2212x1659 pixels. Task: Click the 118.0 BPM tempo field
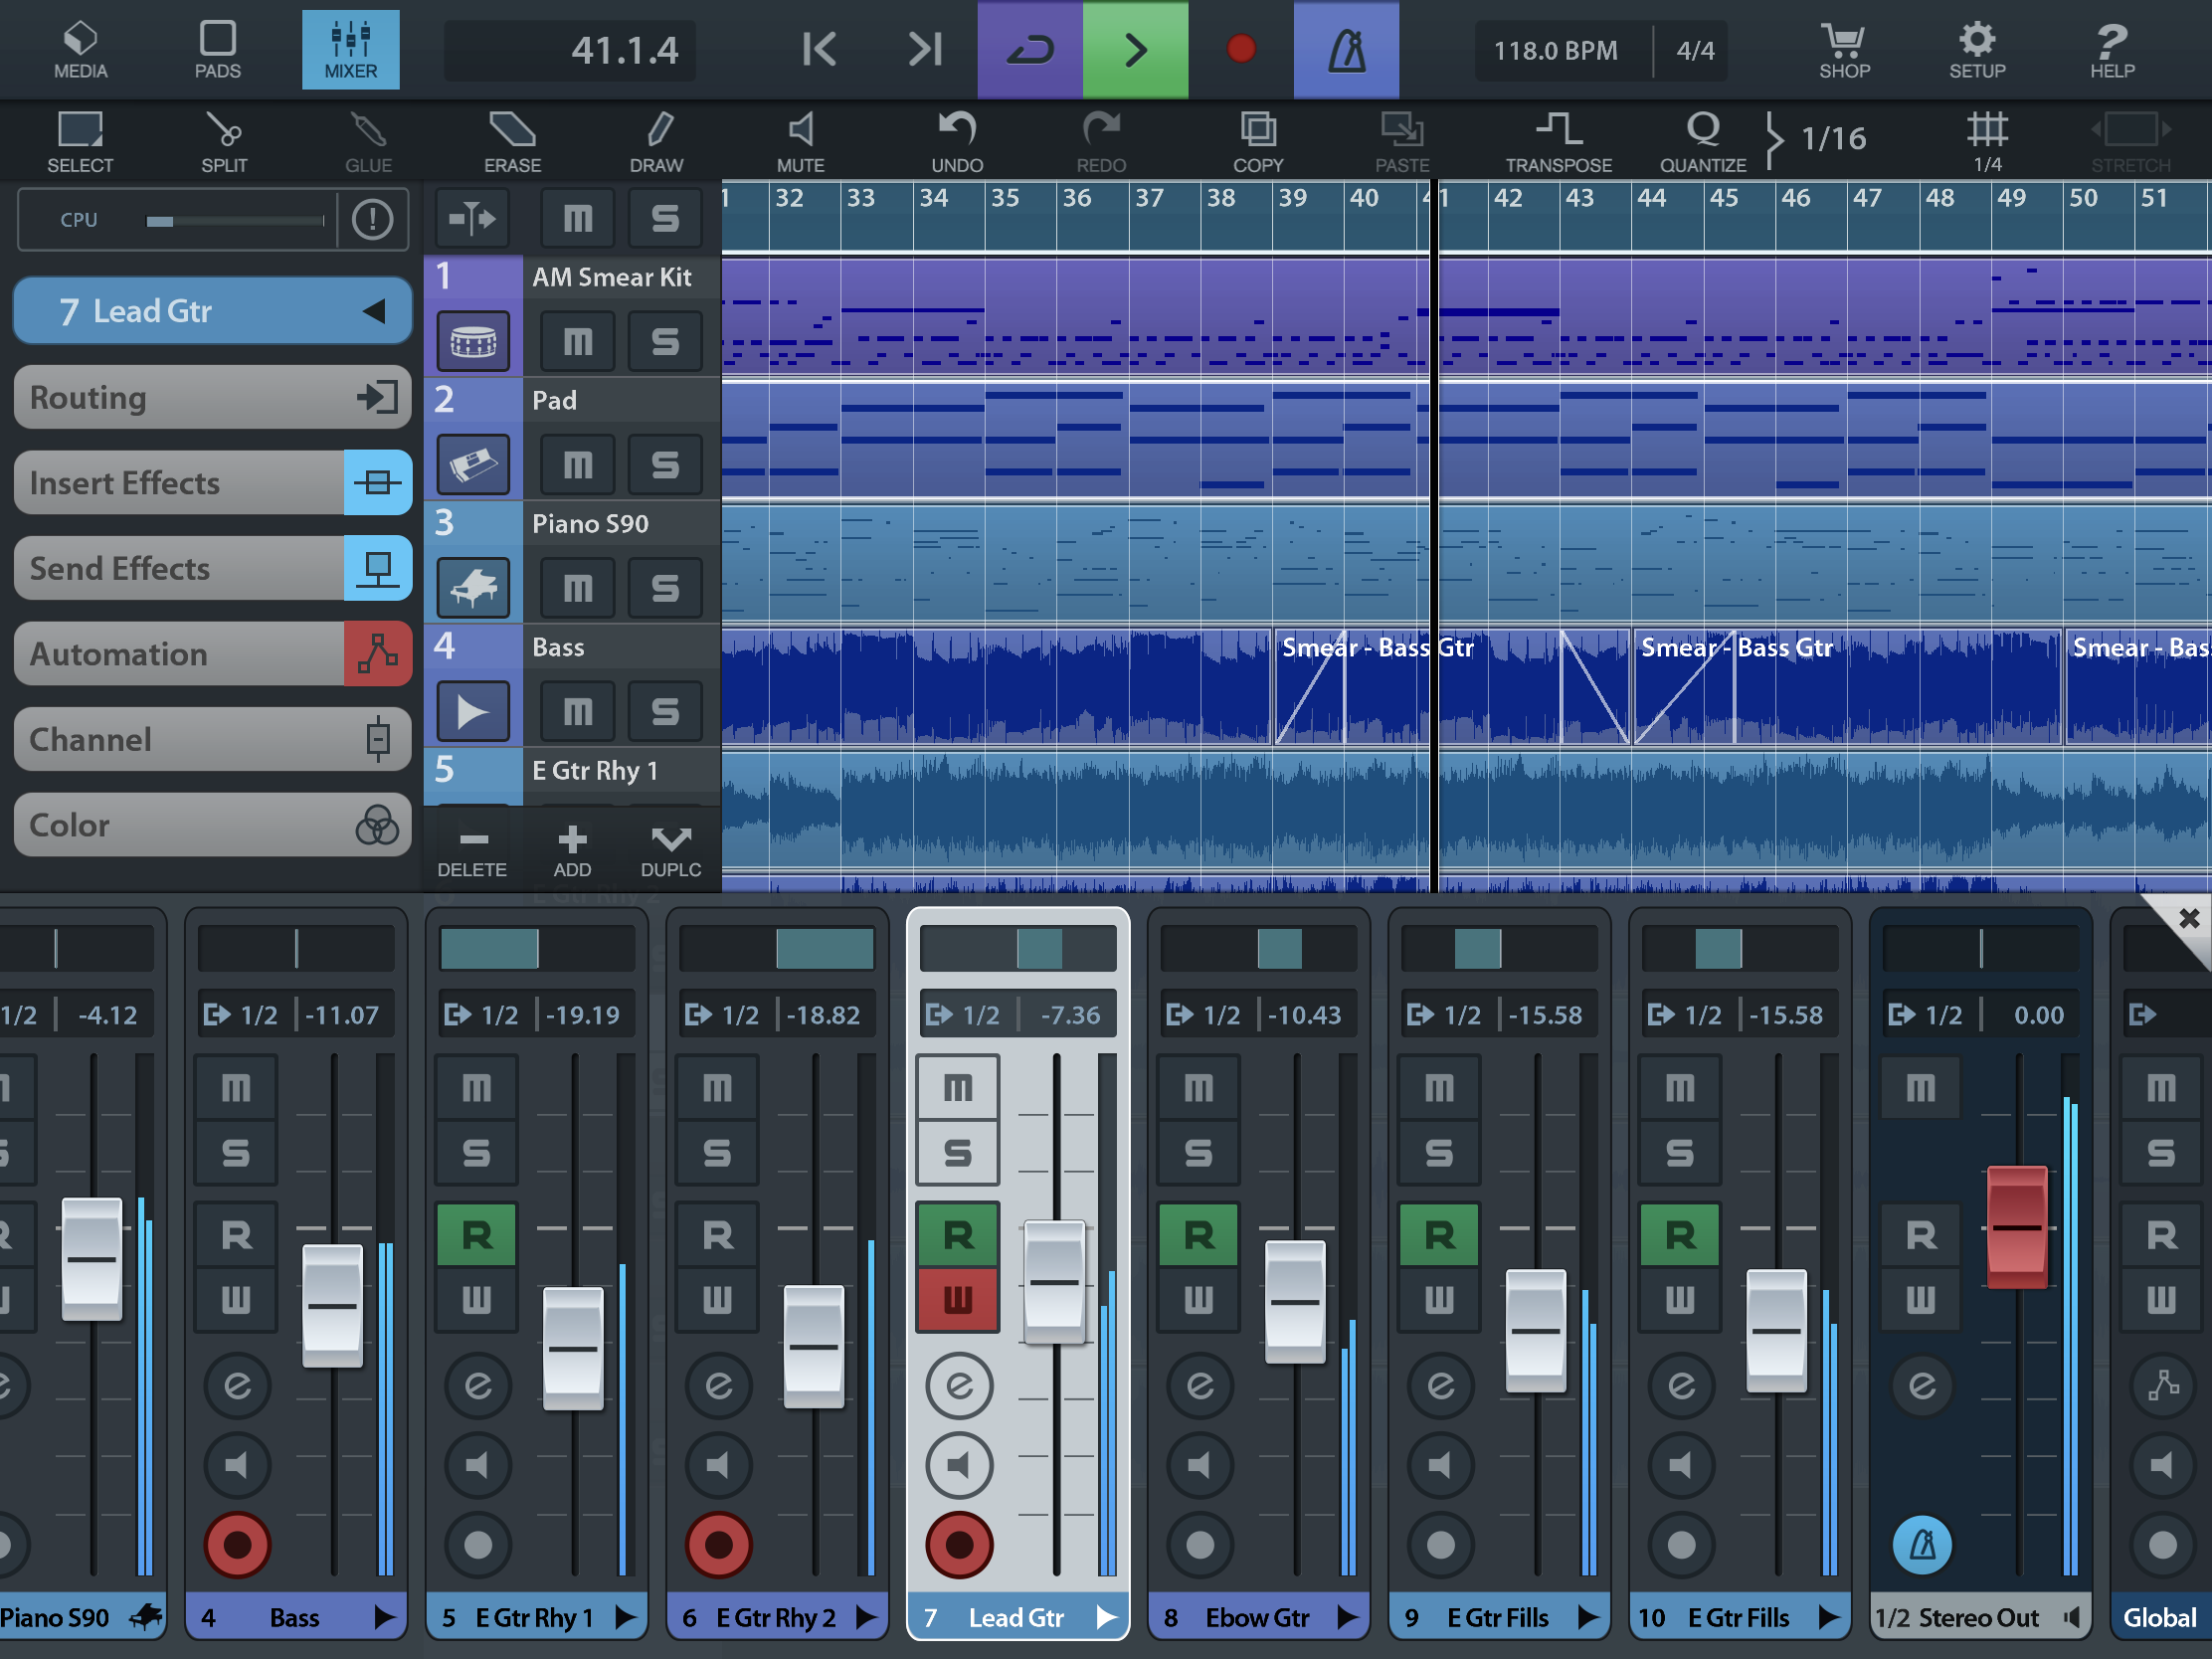coord(1554,51)
